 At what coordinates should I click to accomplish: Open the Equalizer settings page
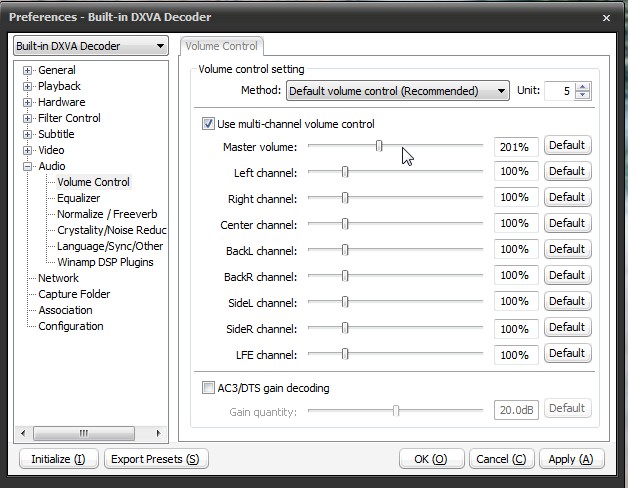(78, 198)
